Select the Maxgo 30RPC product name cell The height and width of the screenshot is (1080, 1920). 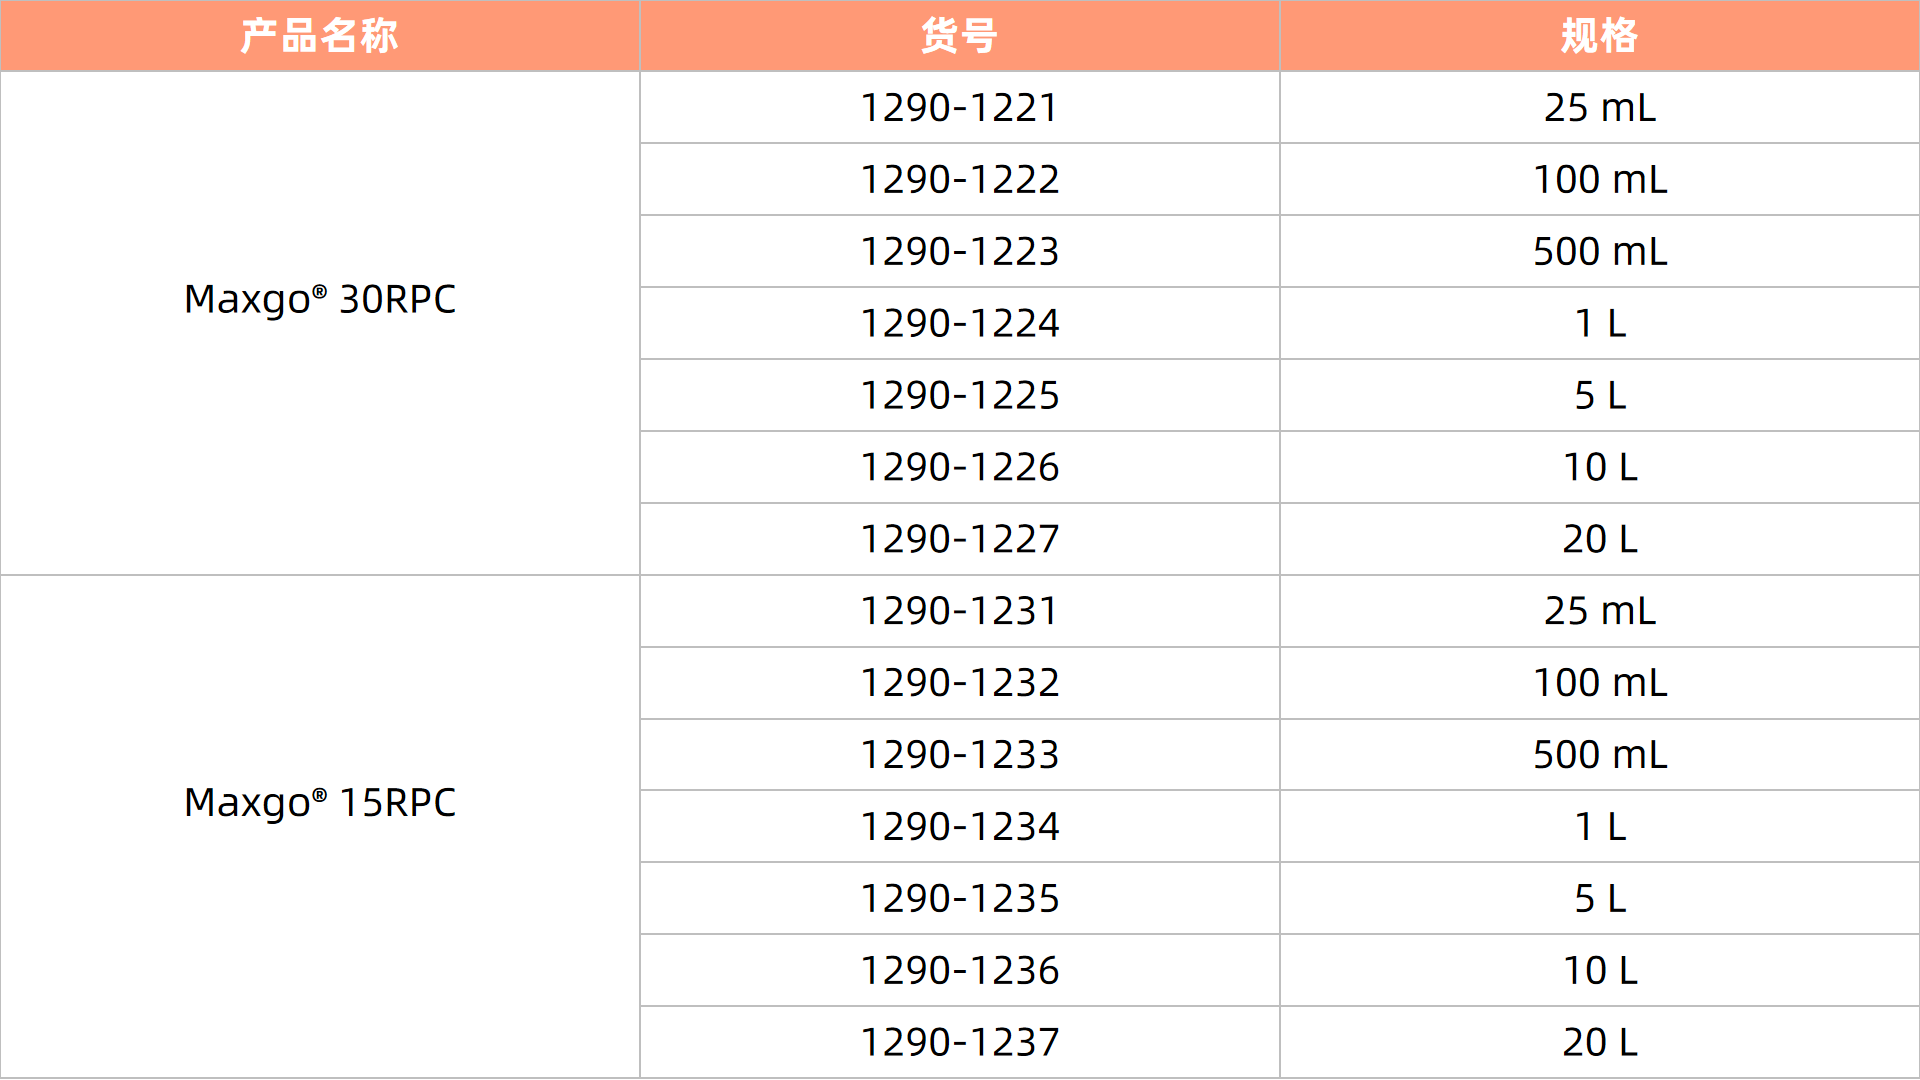[x=320, y=299]
